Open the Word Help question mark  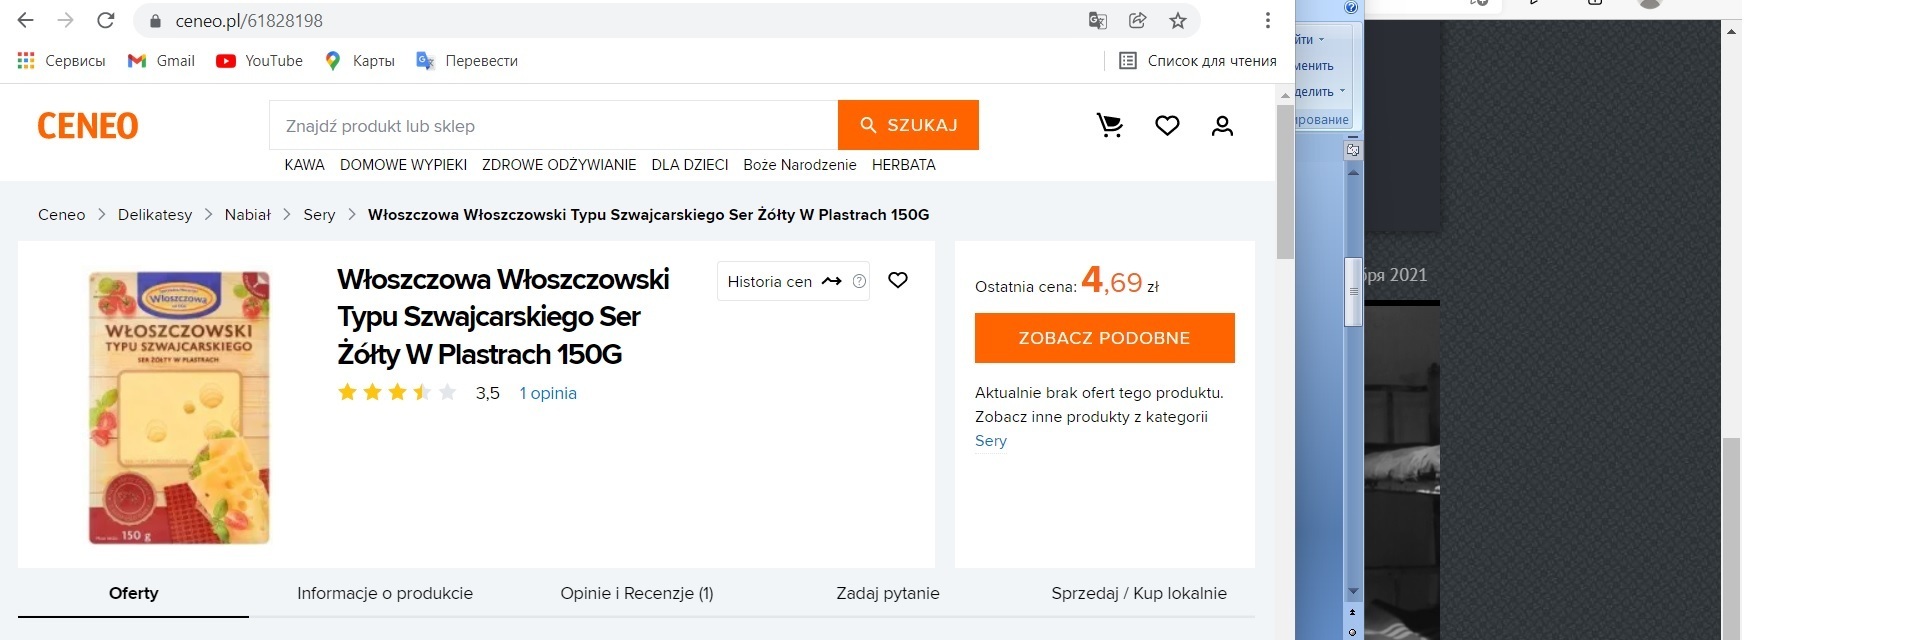point(1351,8)
